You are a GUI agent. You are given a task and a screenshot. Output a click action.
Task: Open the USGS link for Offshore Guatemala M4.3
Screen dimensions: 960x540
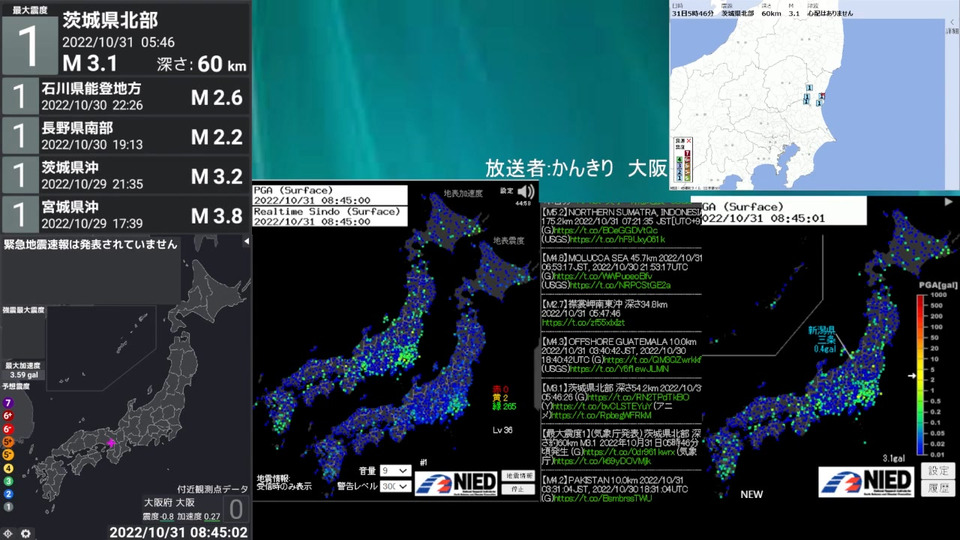click(619, 369)
